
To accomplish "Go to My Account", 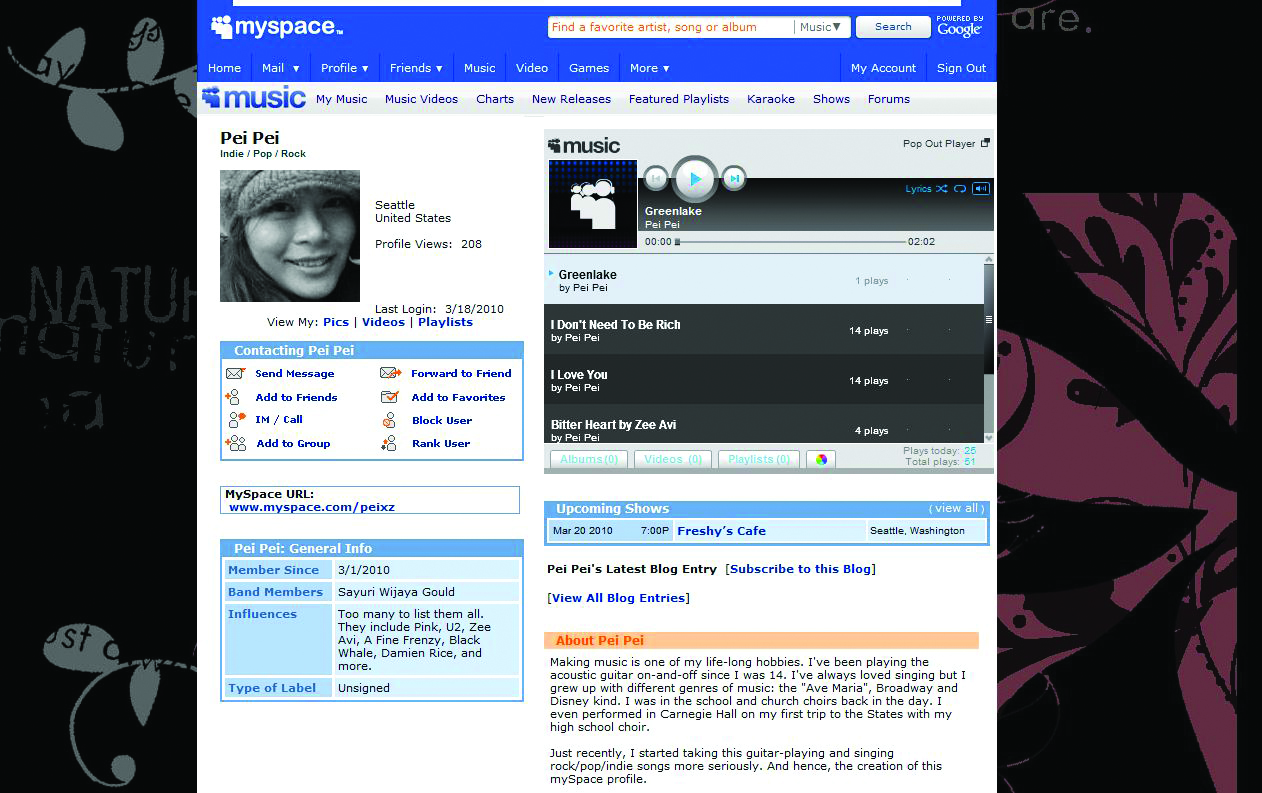I will point(883,68).
